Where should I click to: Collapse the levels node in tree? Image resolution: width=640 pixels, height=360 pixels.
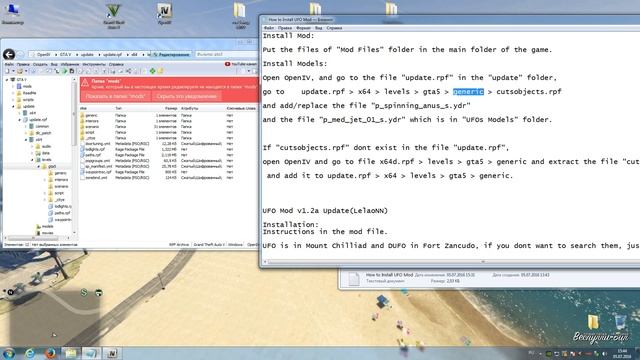tap(33, 160)
